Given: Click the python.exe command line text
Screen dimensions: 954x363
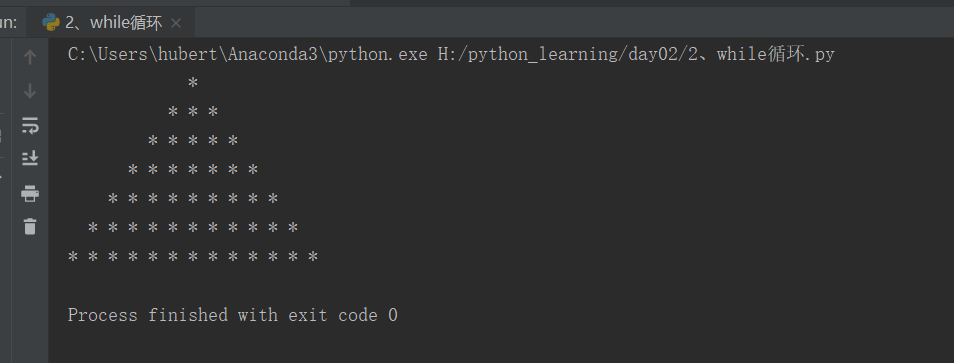Looking at the screenshot, I should [451, 54].
